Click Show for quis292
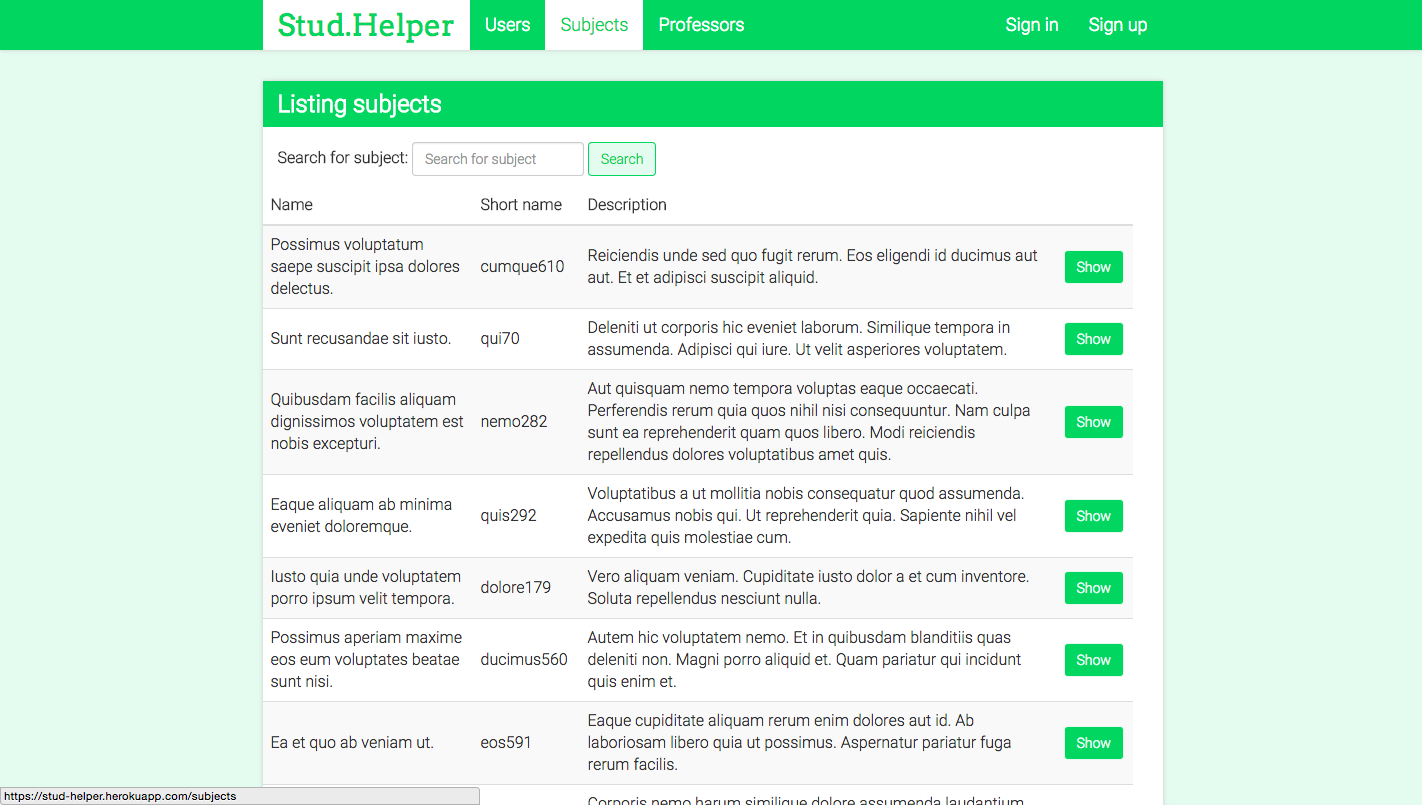 1093,516
